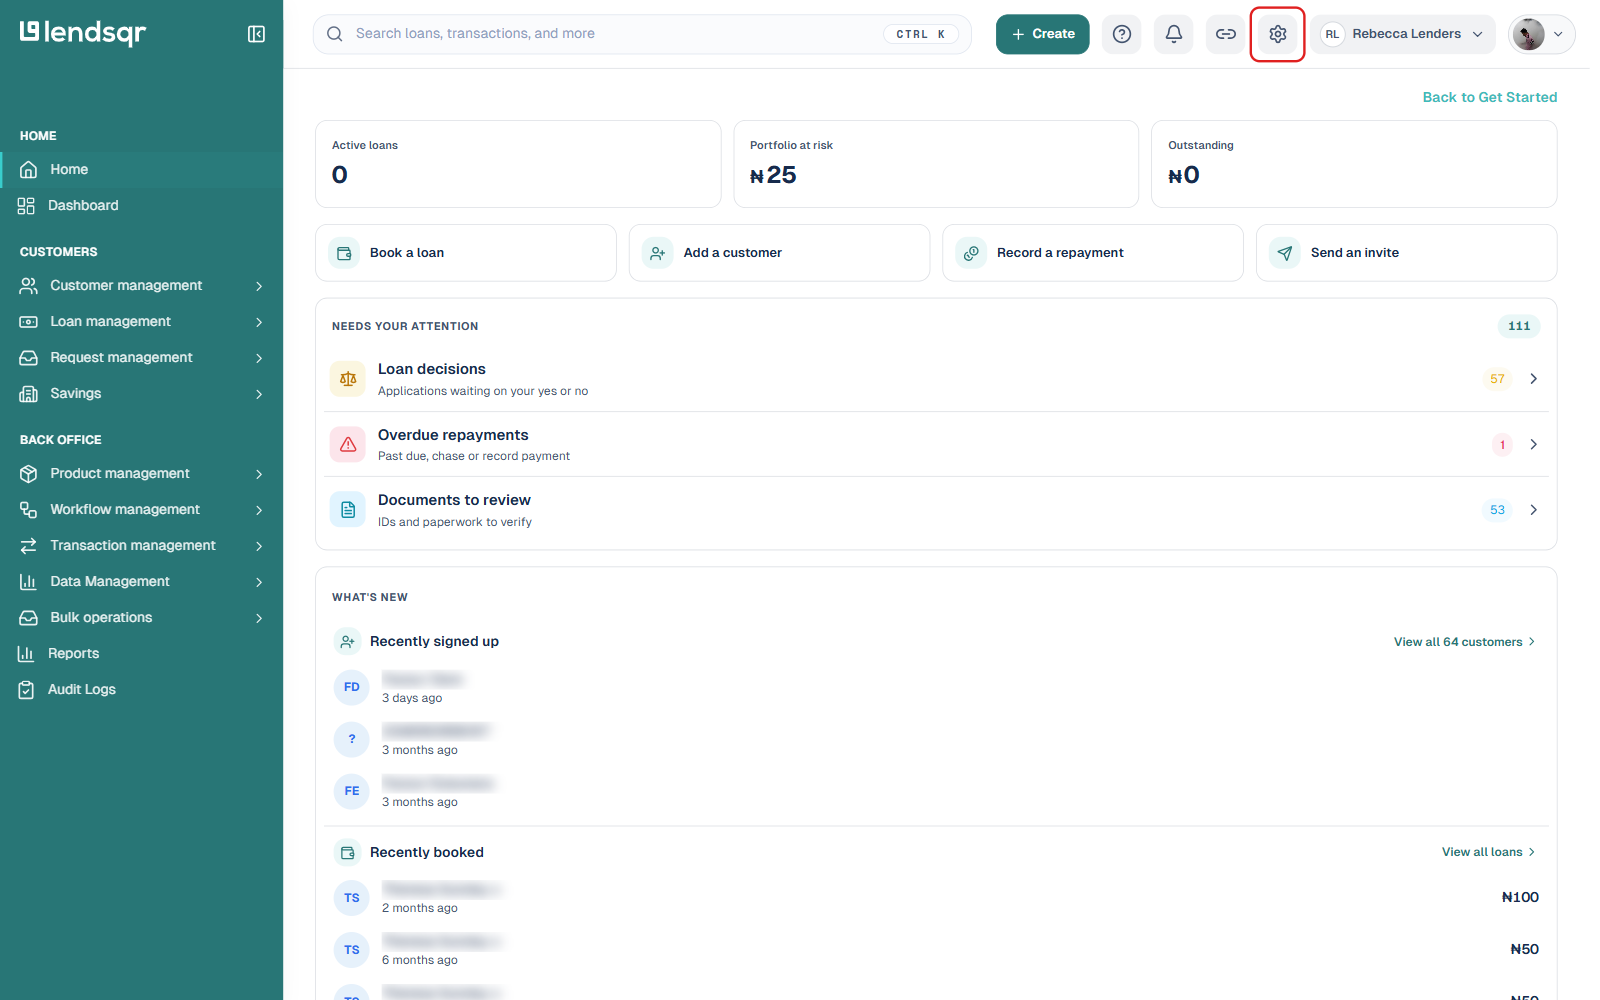The image size is (1600, 1000).
Task: Click the Overdue repayments warning icon
Action: [x=348, y=444]
